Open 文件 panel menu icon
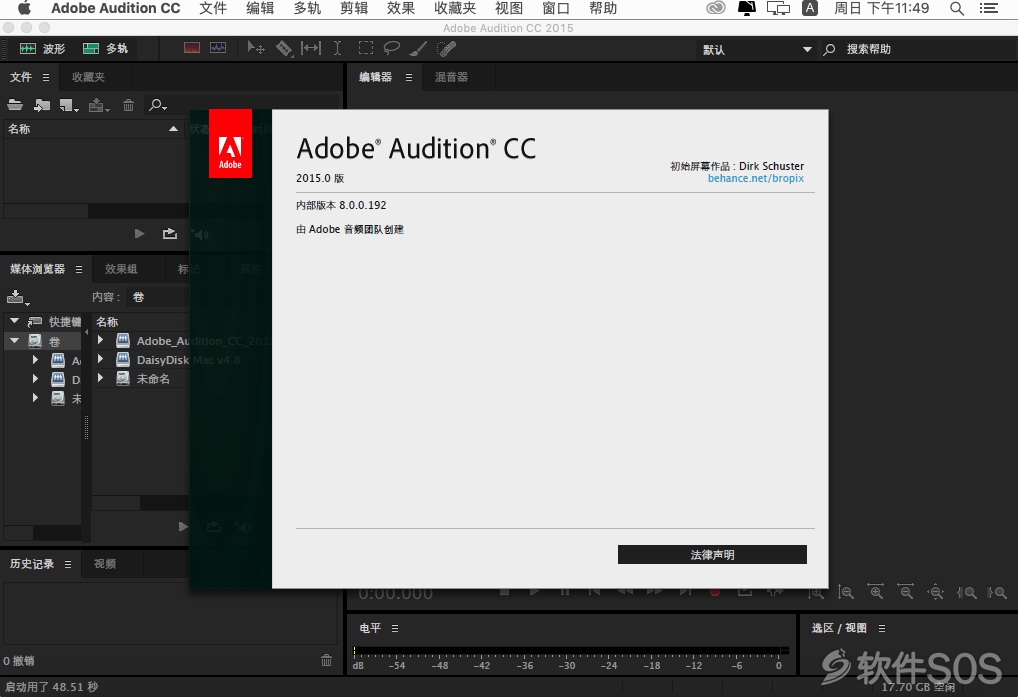The height and width of the screenshot is (697, 1018). pyautogui.click(x=45, y=77)
